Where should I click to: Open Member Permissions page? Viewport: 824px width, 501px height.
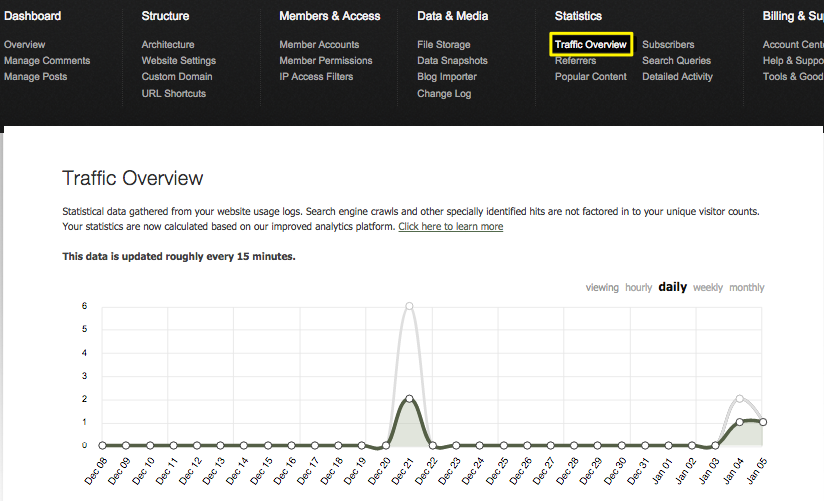pos(325,61)
